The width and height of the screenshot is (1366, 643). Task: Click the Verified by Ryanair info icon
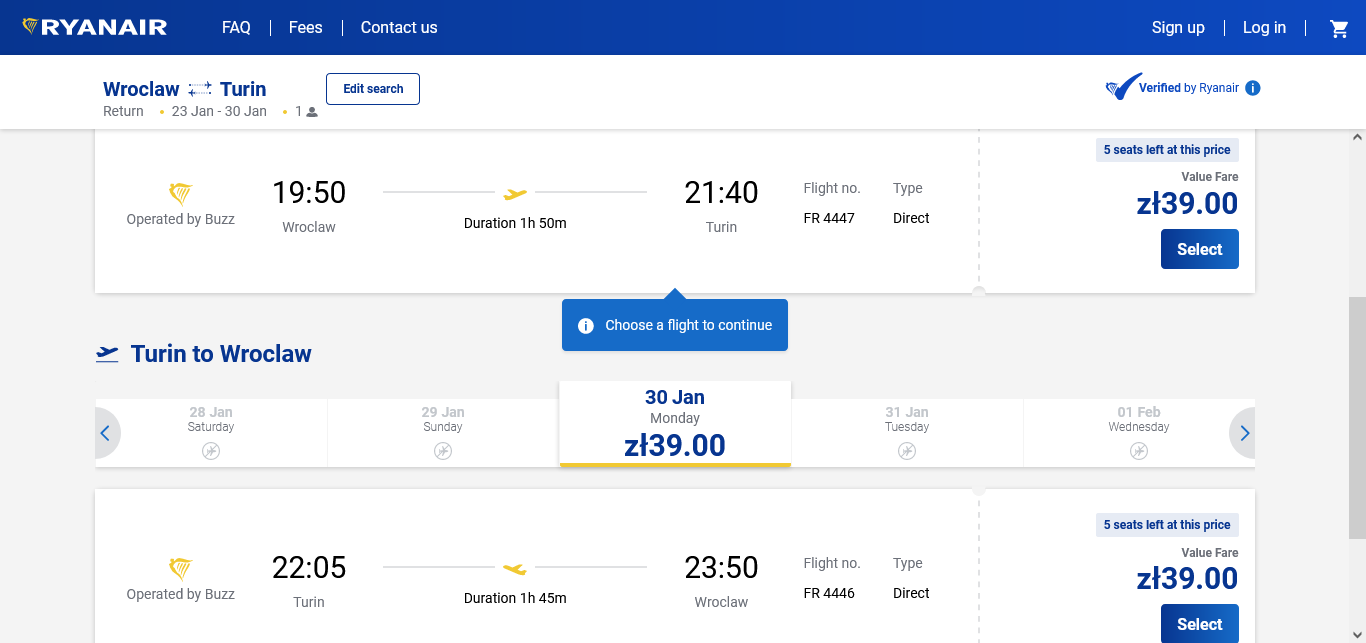pyautogui.click(x=1253, y=88)
